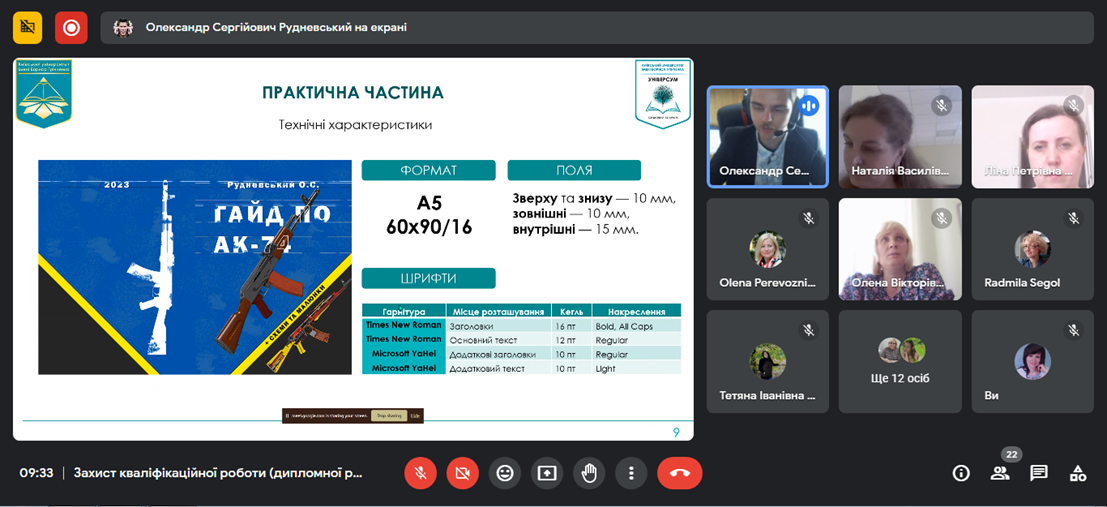Click Olena Perevozni... participant tile
The height and width of the screenshot is (507, 1107).
click(x=767, y=249)
